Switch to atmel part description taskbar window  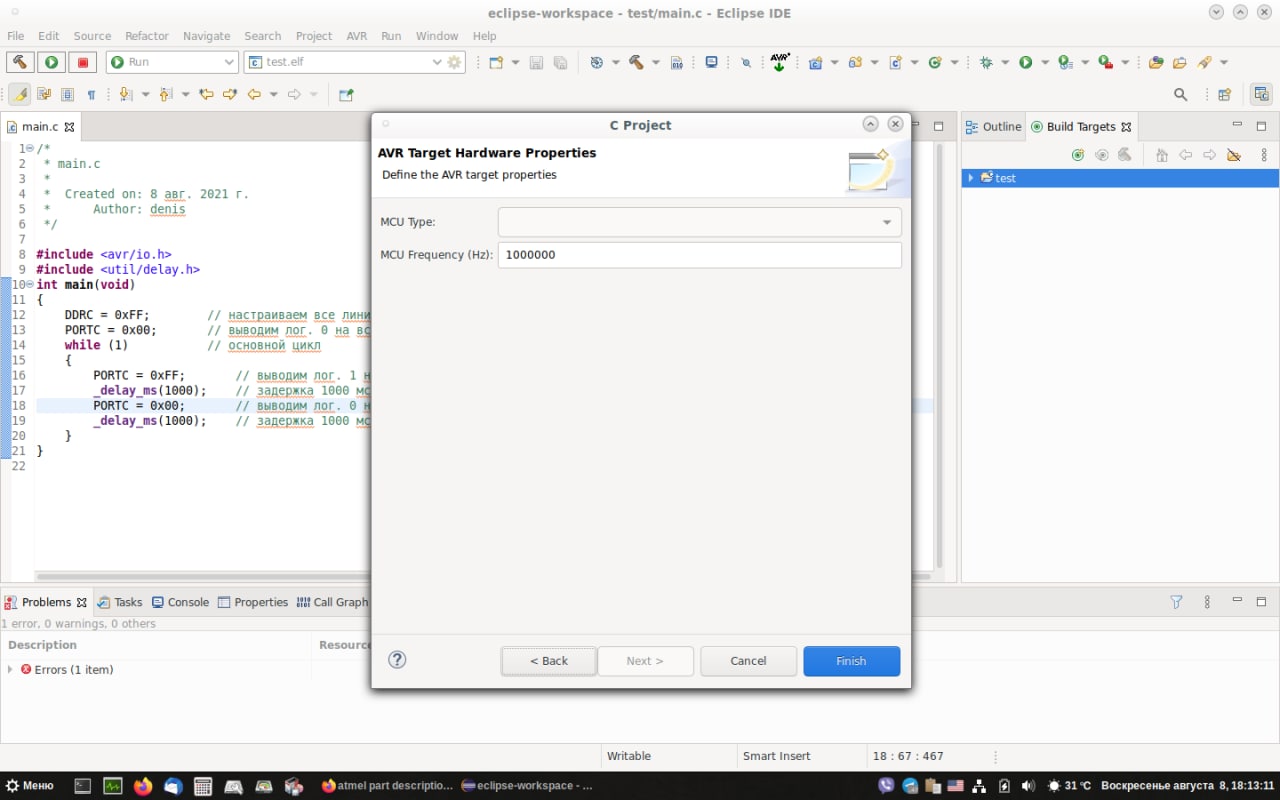pos(387,786)
